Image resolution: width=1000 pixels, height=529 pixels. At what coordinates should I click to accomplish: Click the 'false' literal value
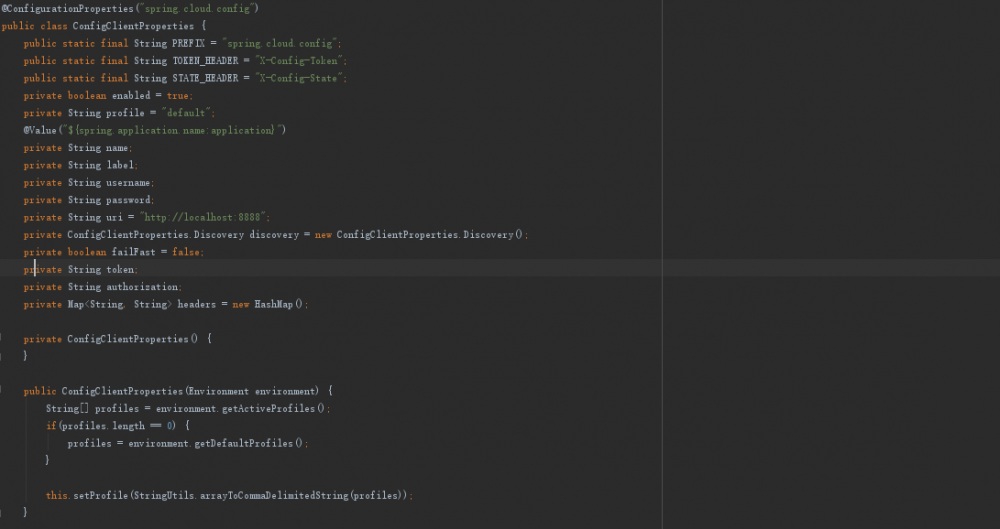pyautogui.click(x=186, y=252)
